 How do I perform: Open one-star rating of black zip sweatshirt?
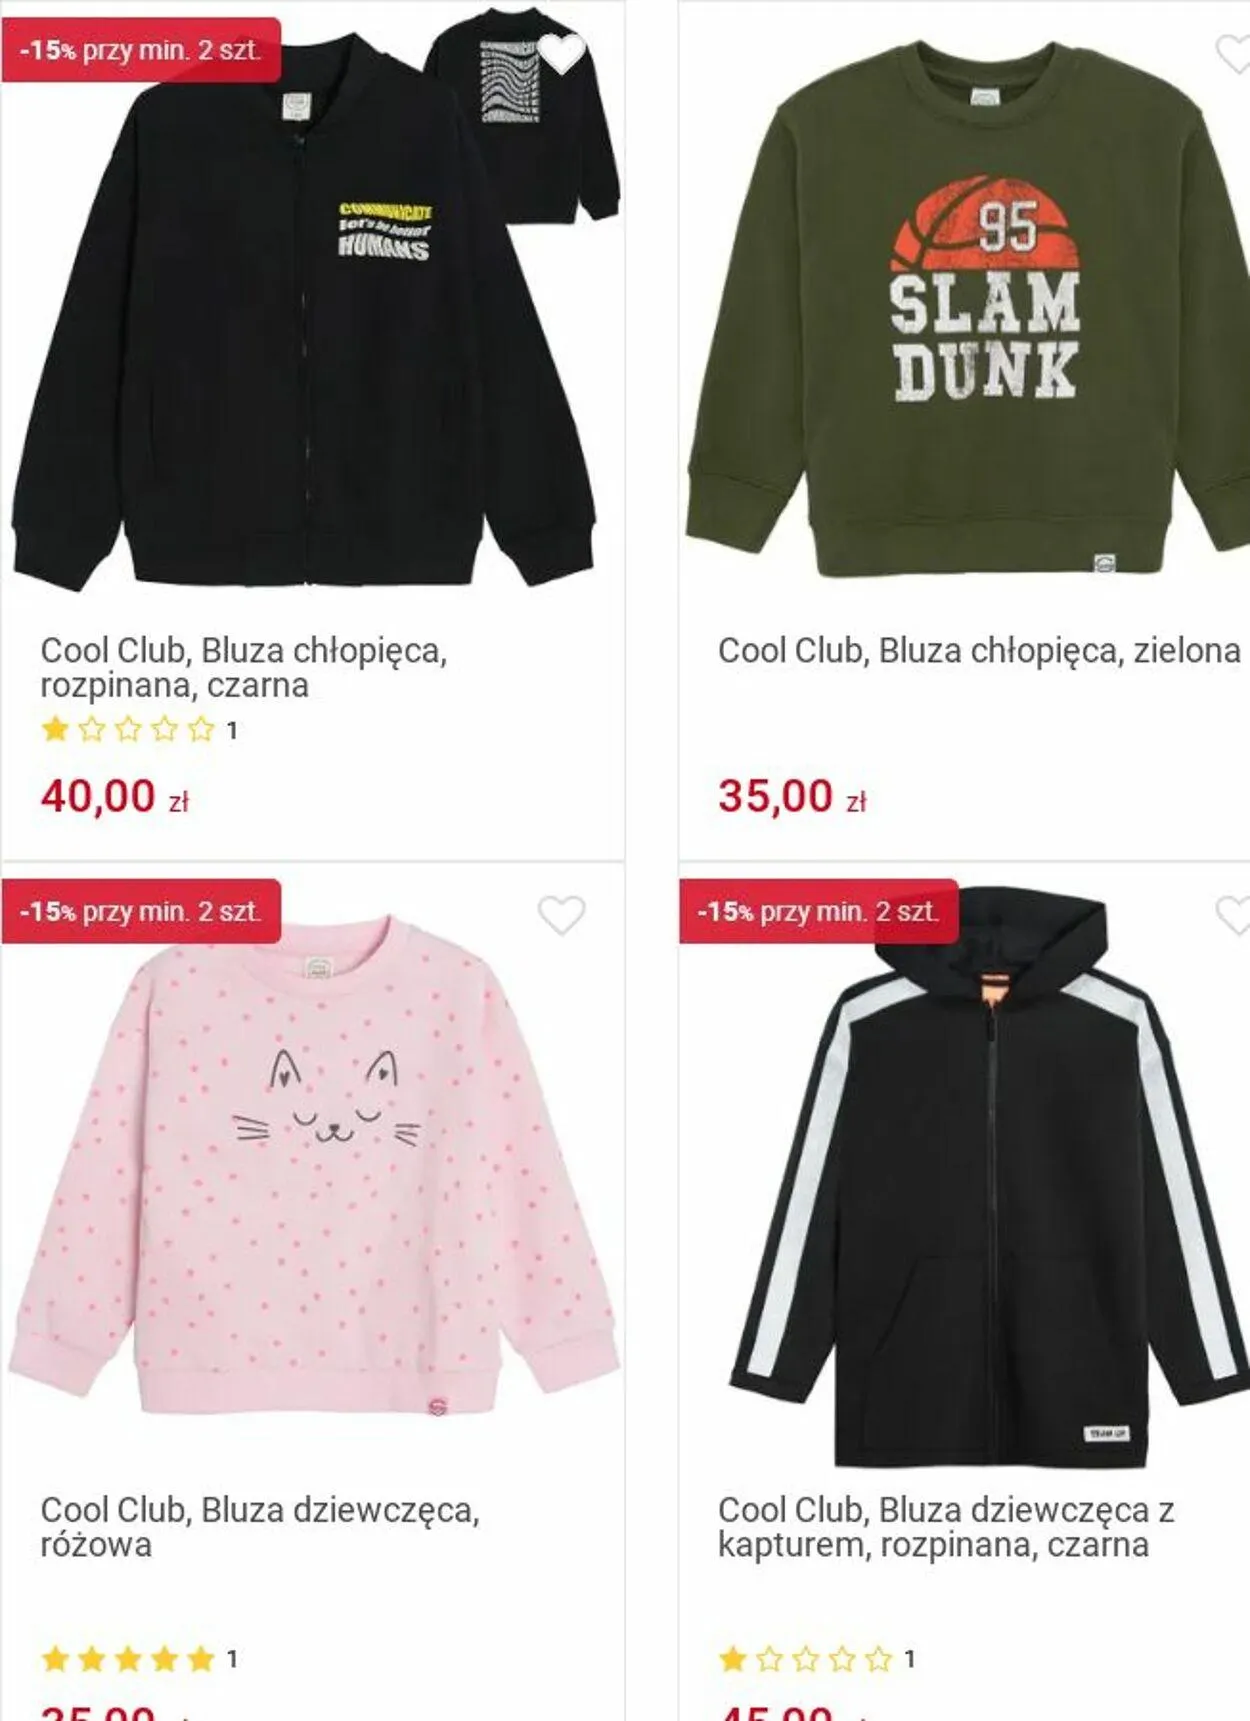click(139, 730)
